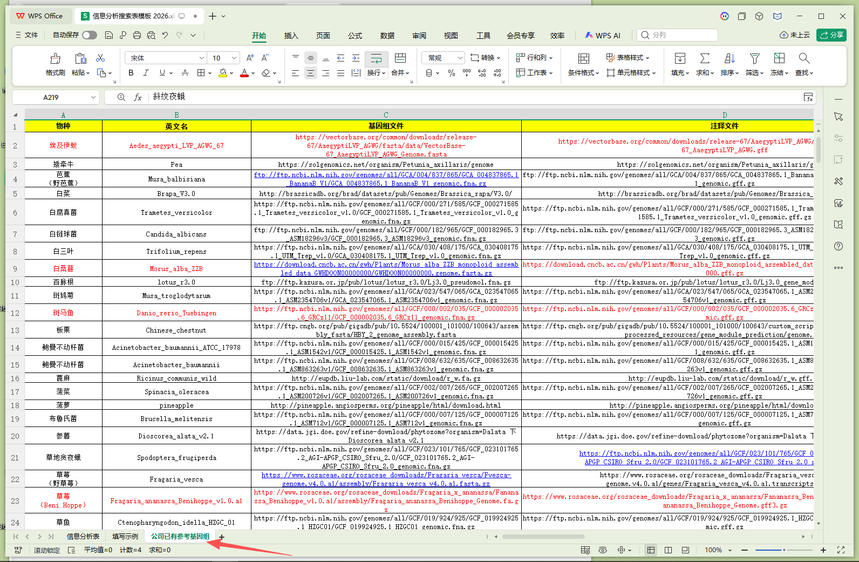Click the Italic formatting icon

tap(146, 73)
